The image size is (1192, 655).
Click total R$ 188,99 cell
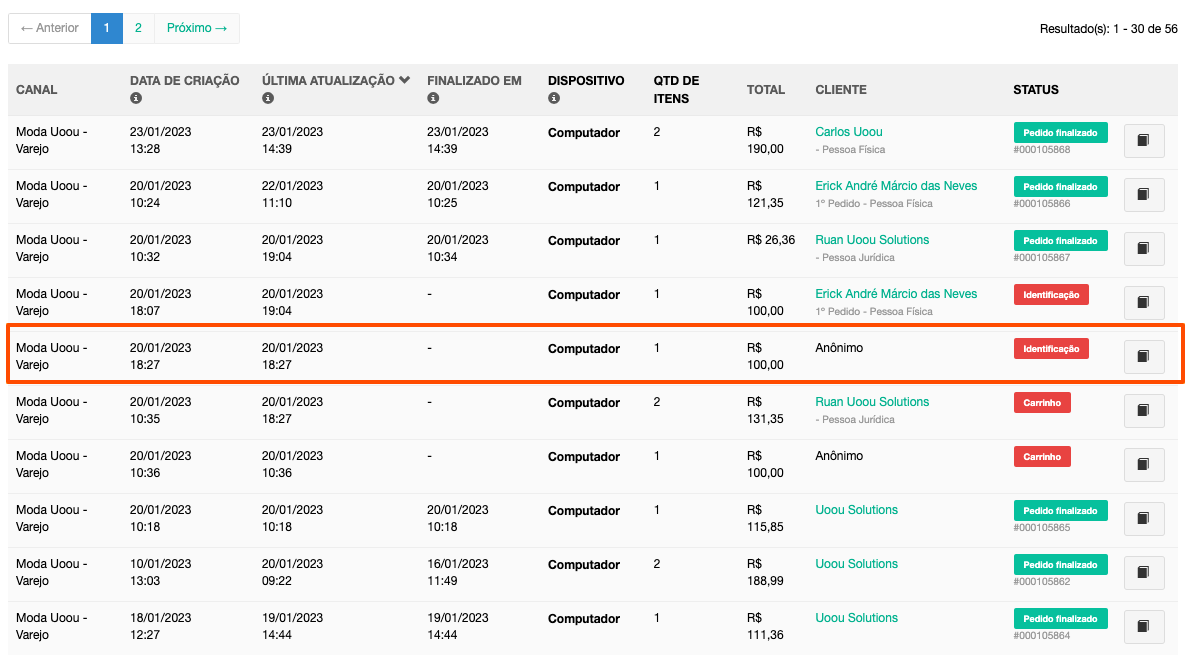pyautogui.click(x=765, y=572)
